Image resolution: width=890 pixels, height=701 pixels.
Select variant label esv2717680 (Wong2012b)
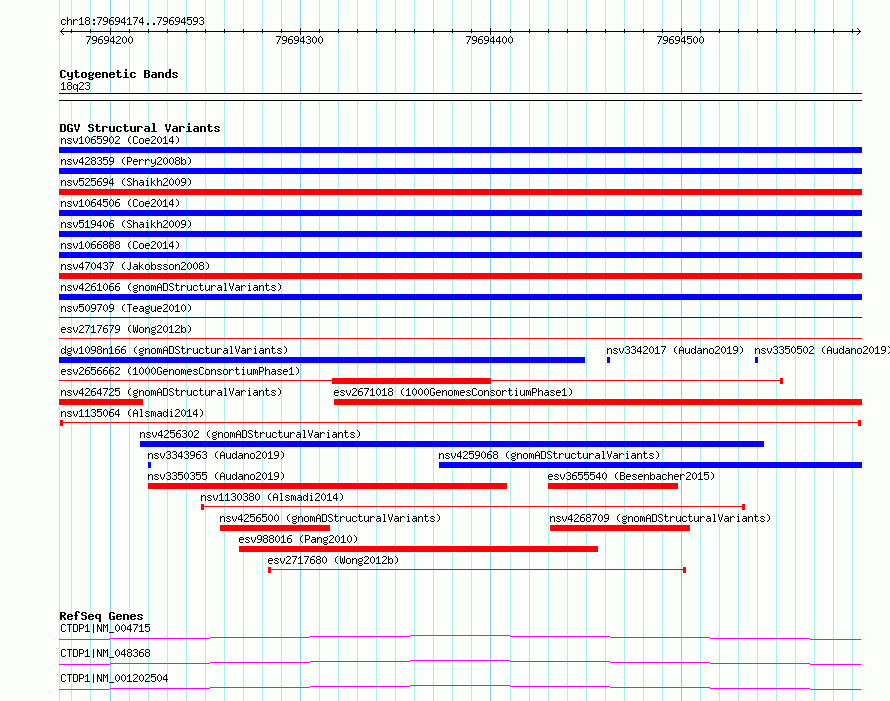coord(333,560)
